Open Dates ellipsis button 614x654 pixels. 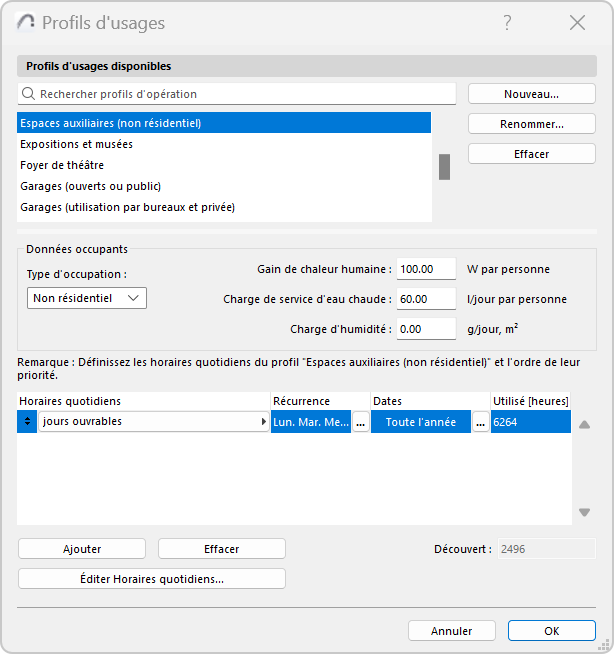pos(481,422)
